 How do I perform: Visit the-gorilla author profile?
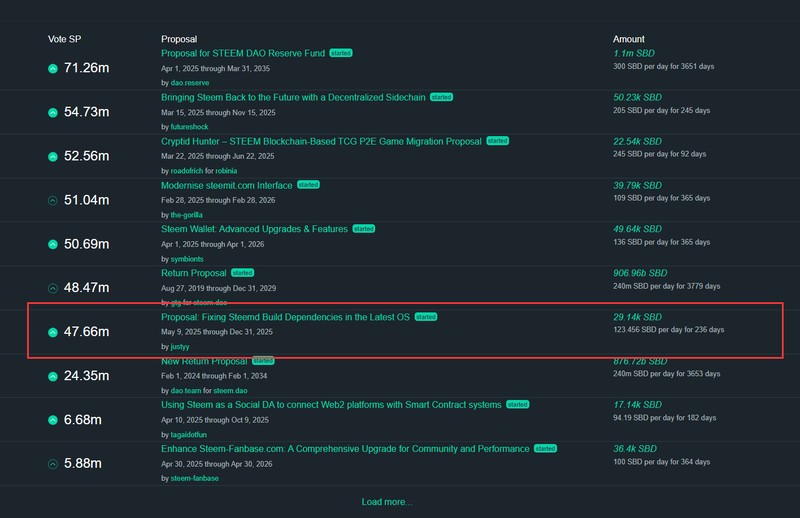186,215
